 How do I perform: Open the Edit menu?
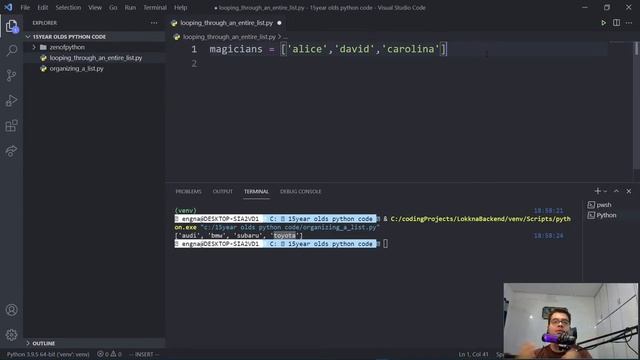(42, 7)
